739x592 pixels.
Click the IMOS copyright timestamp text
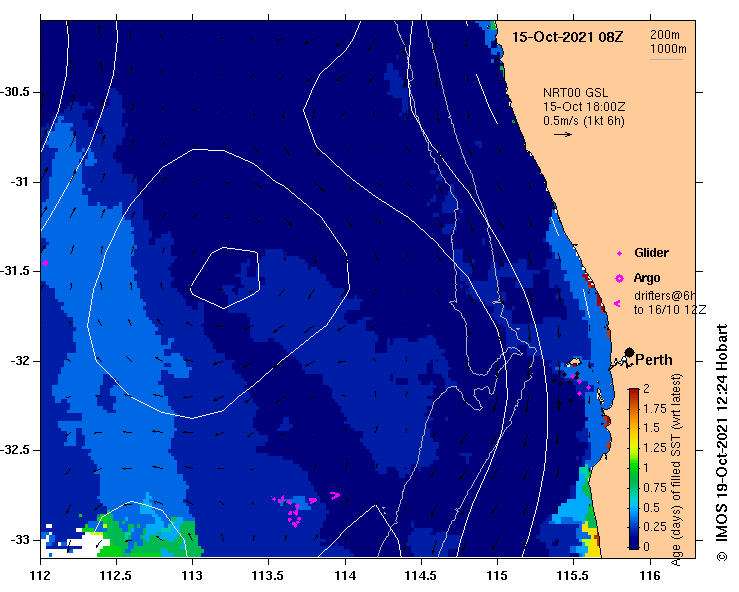pos(722,442)
